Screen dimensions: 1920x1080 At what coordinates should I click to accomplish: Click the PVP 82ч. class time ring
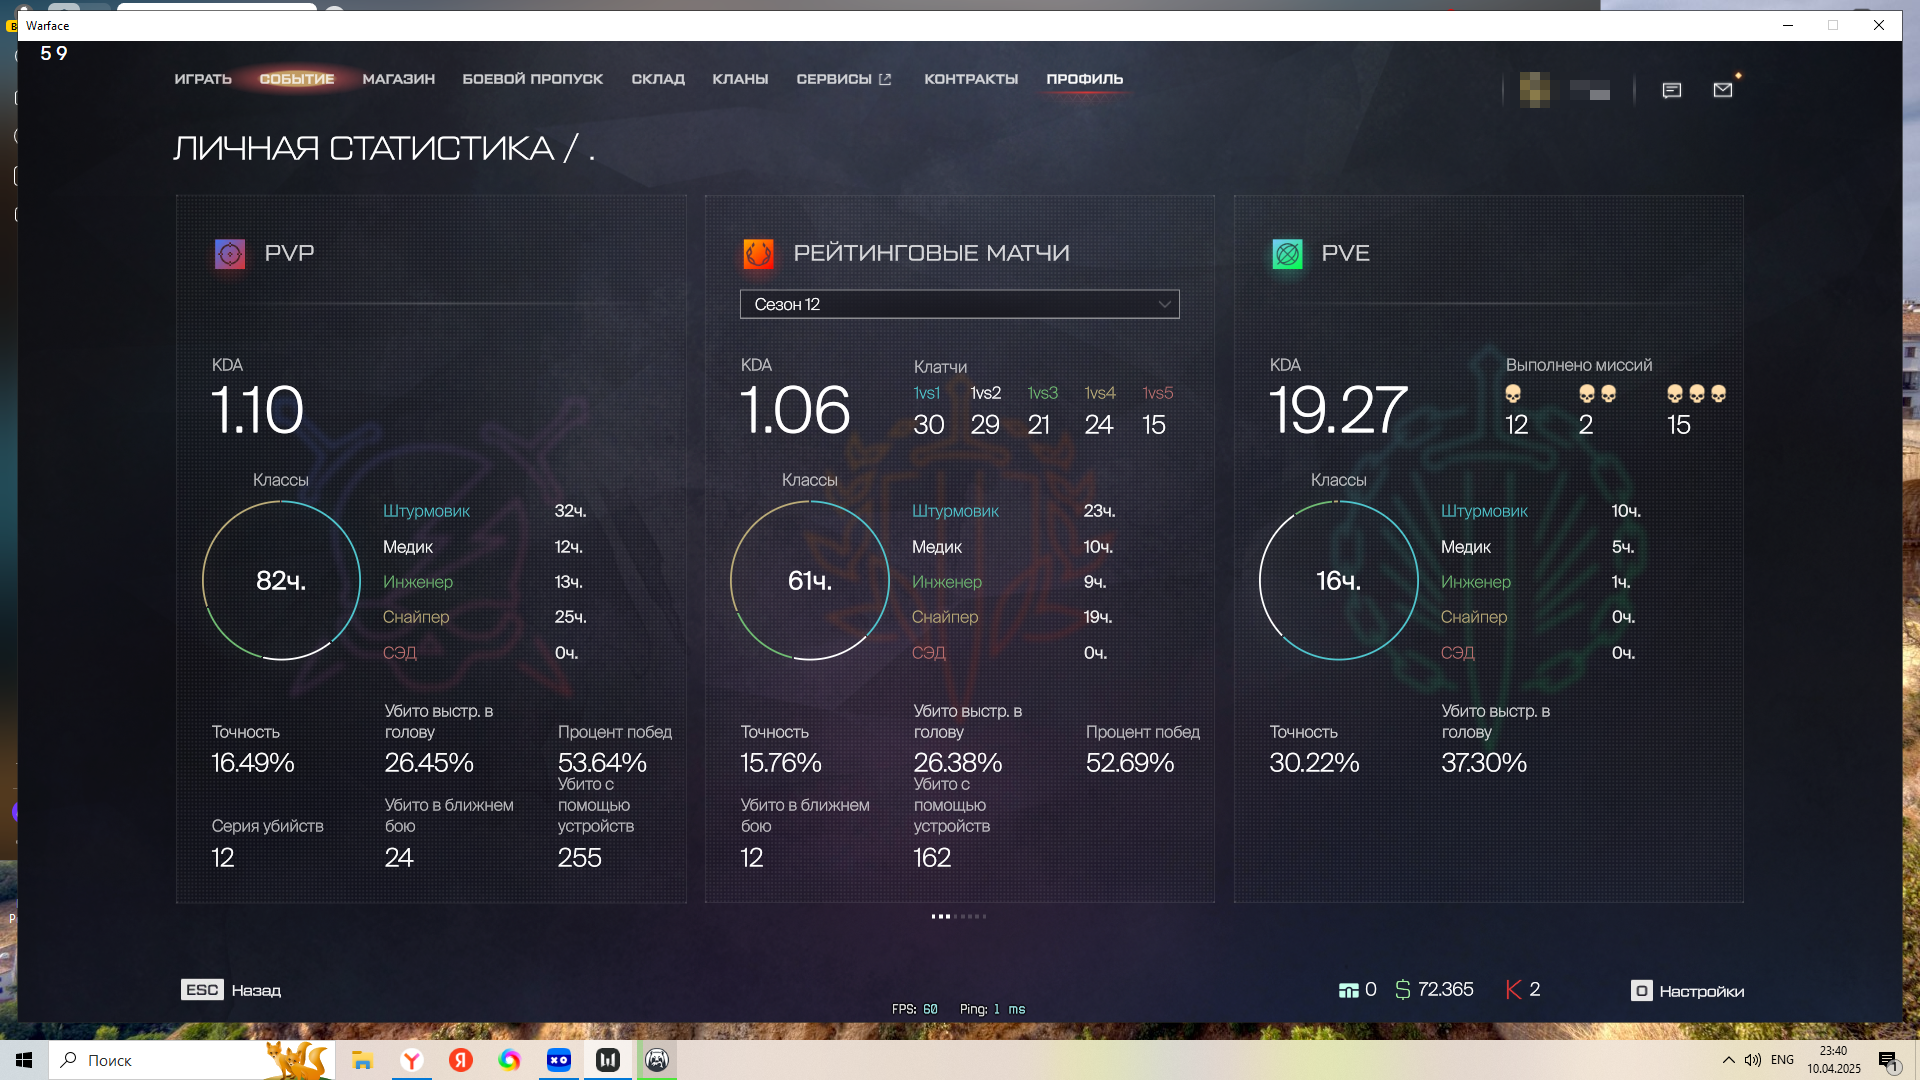(x=282, y=580)
